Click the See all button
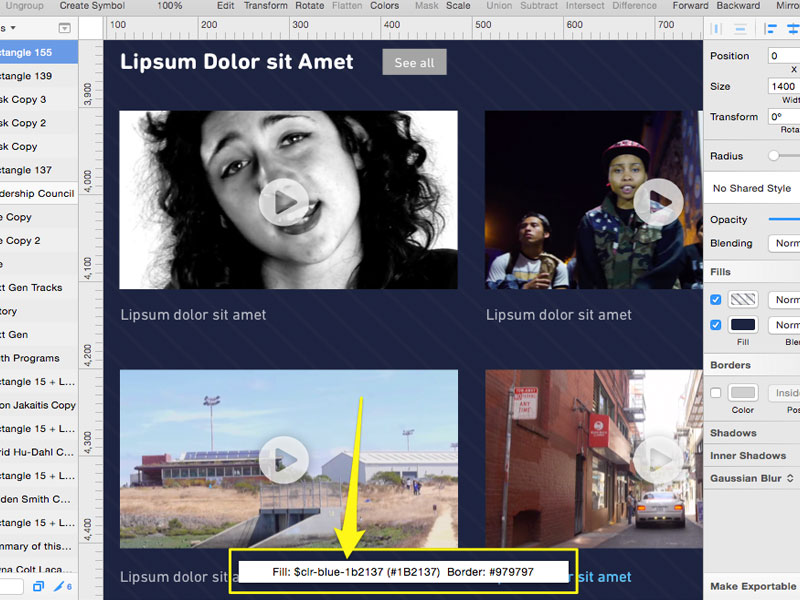The height and width of the screenshot is (600, 800). [414, 62]
